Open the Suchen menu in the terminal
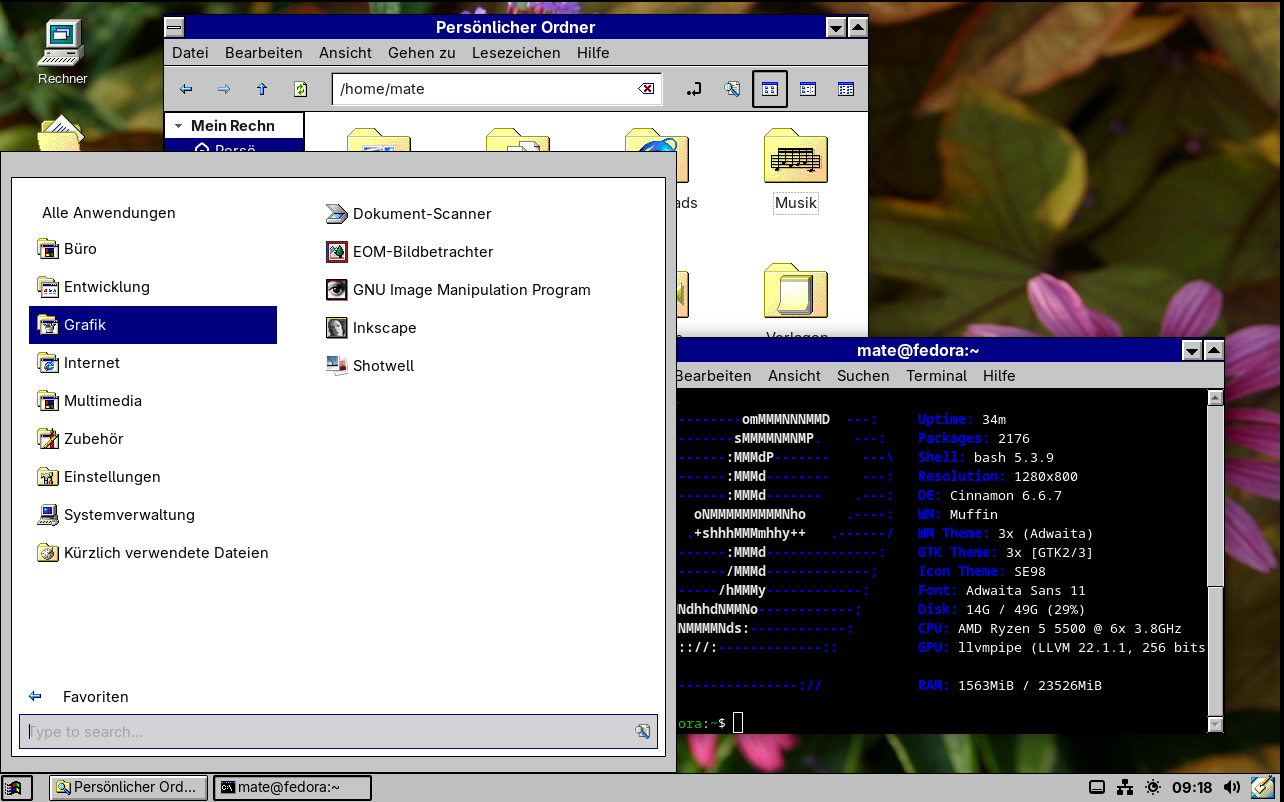Screen dimensions: 1284x802 tap(863, 376)
